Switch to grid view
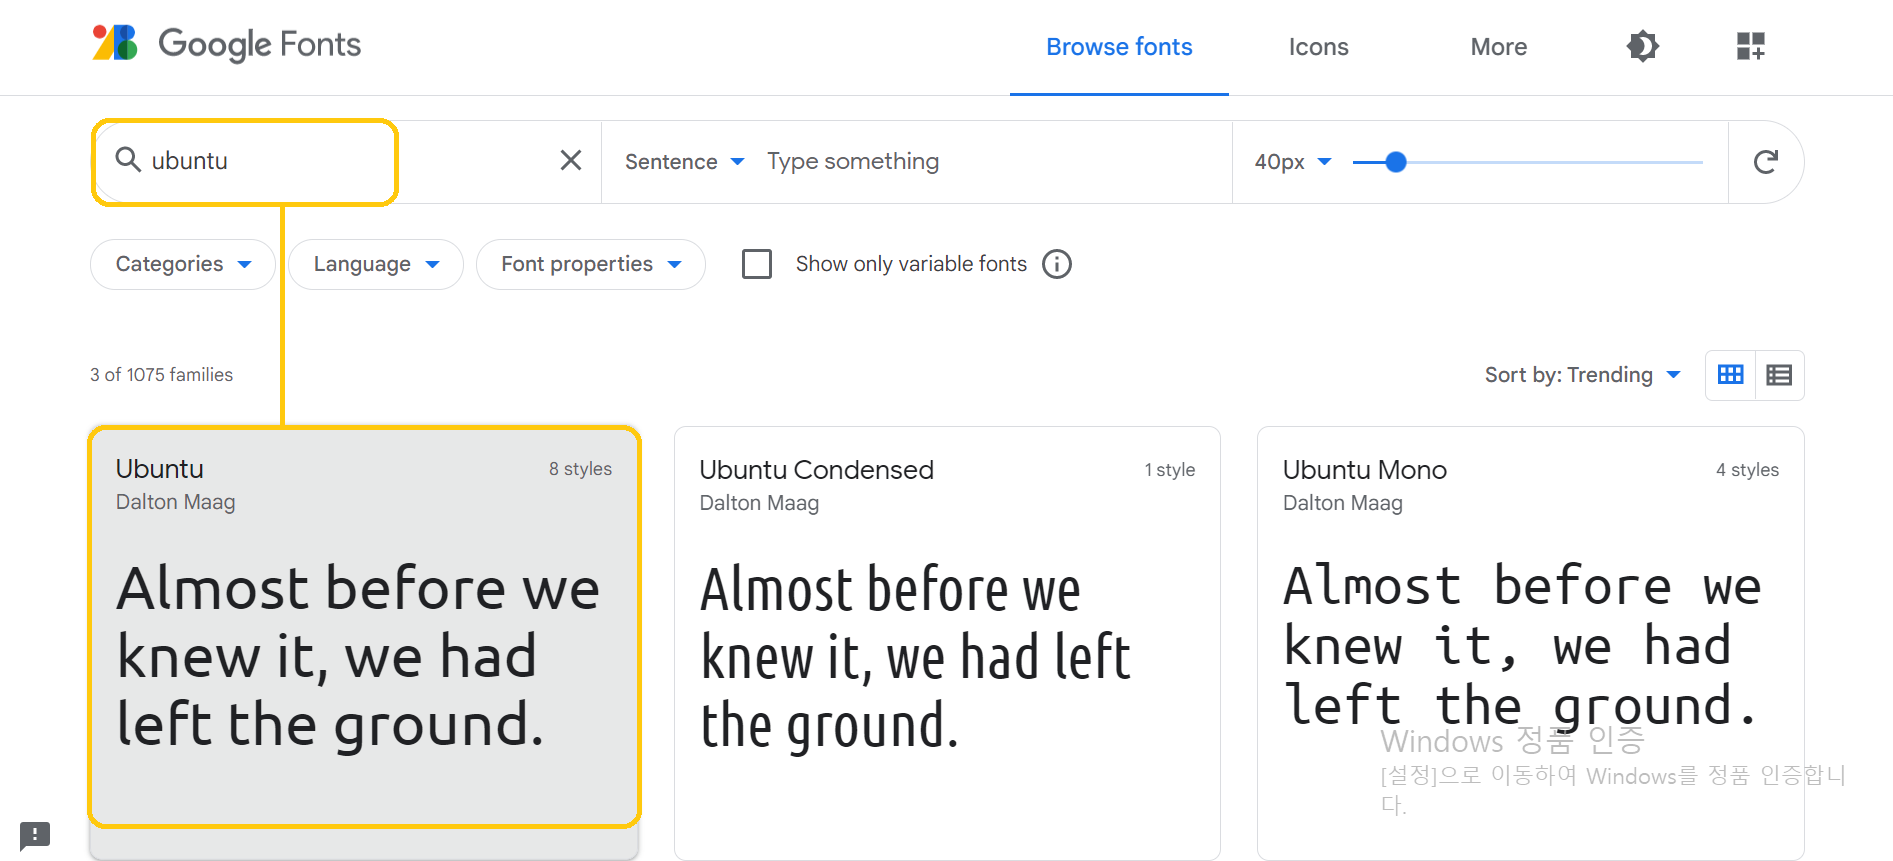Viewport: 1893px width, 861px height. (1730, 375)
